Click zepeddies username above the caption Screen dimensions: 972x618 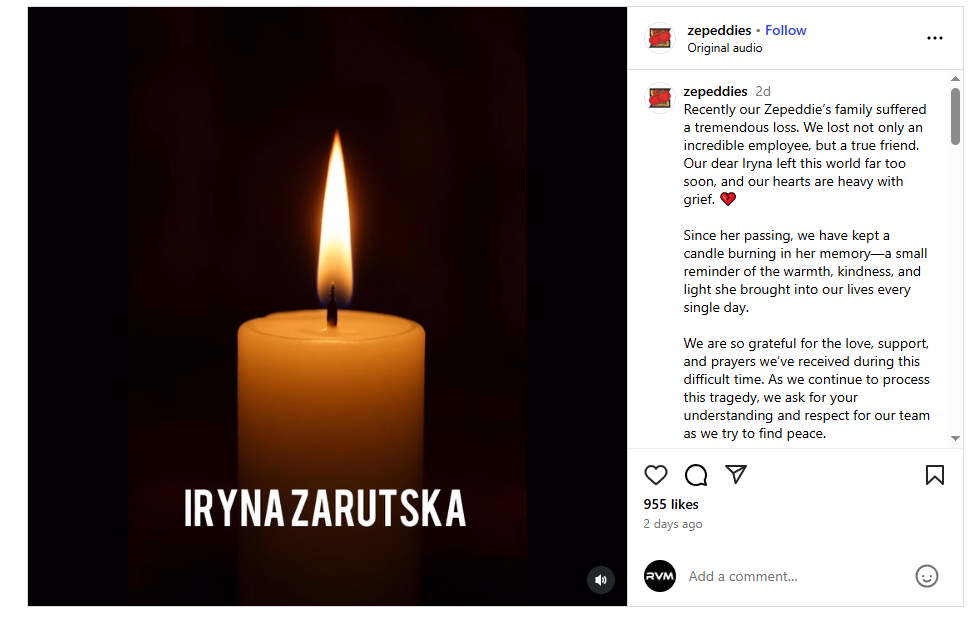715,91
